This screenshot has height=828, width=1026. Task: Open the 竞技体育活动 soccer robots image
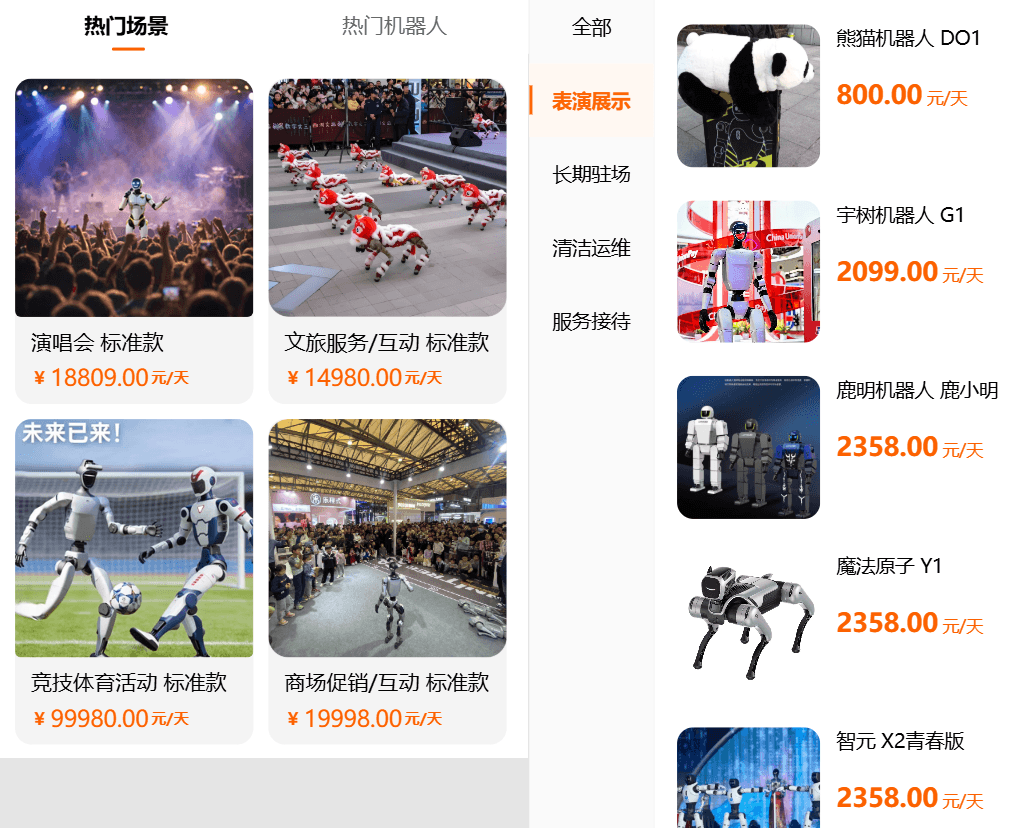tap(134, 538)
